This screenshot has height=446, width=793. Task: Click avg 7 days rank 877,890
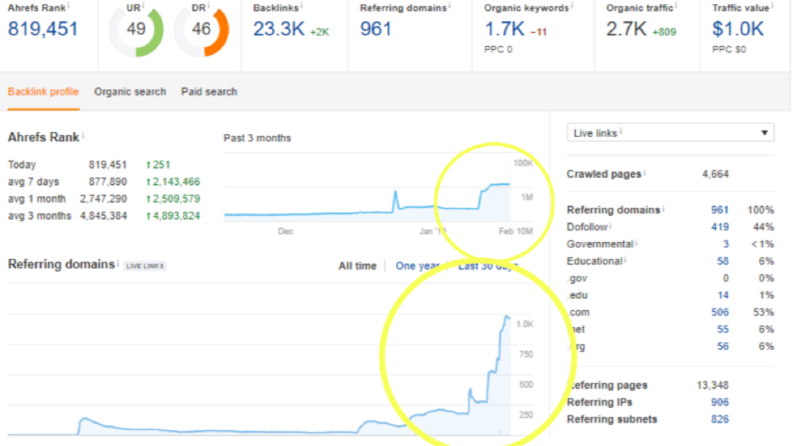(x=108, y=182)
